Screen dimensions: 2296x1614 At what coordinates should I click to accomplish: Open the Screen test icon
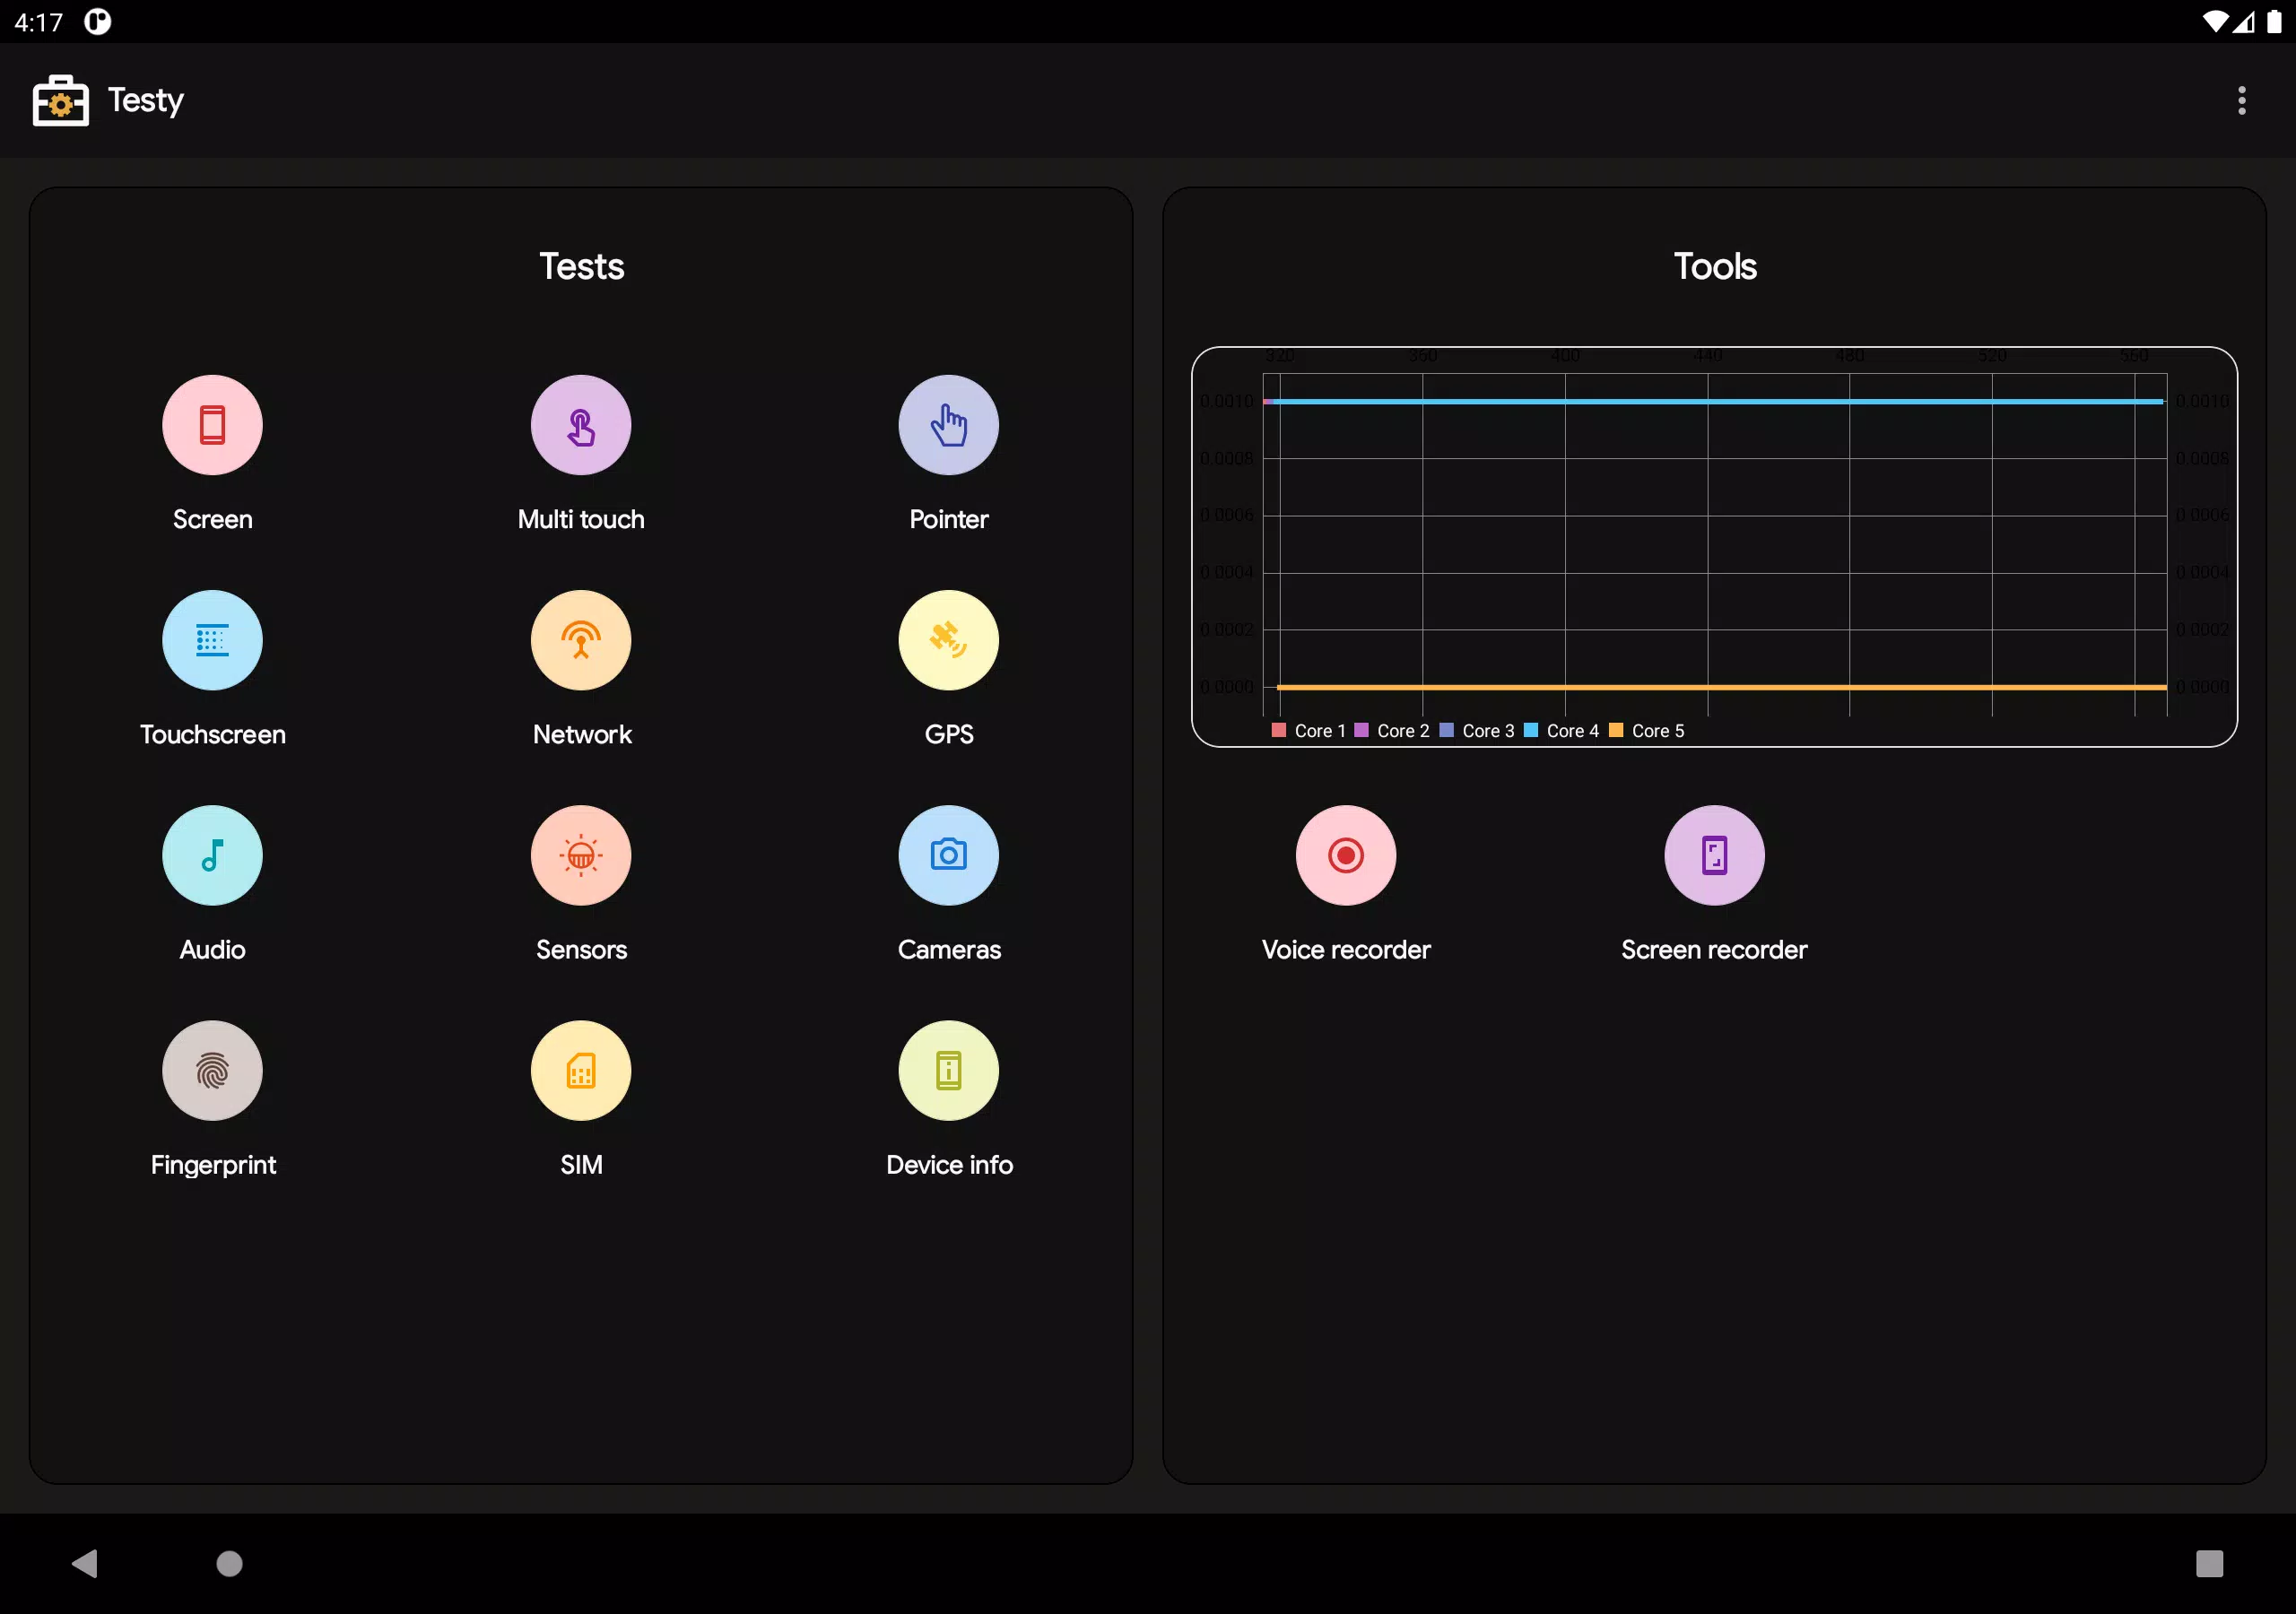(212, 425)
